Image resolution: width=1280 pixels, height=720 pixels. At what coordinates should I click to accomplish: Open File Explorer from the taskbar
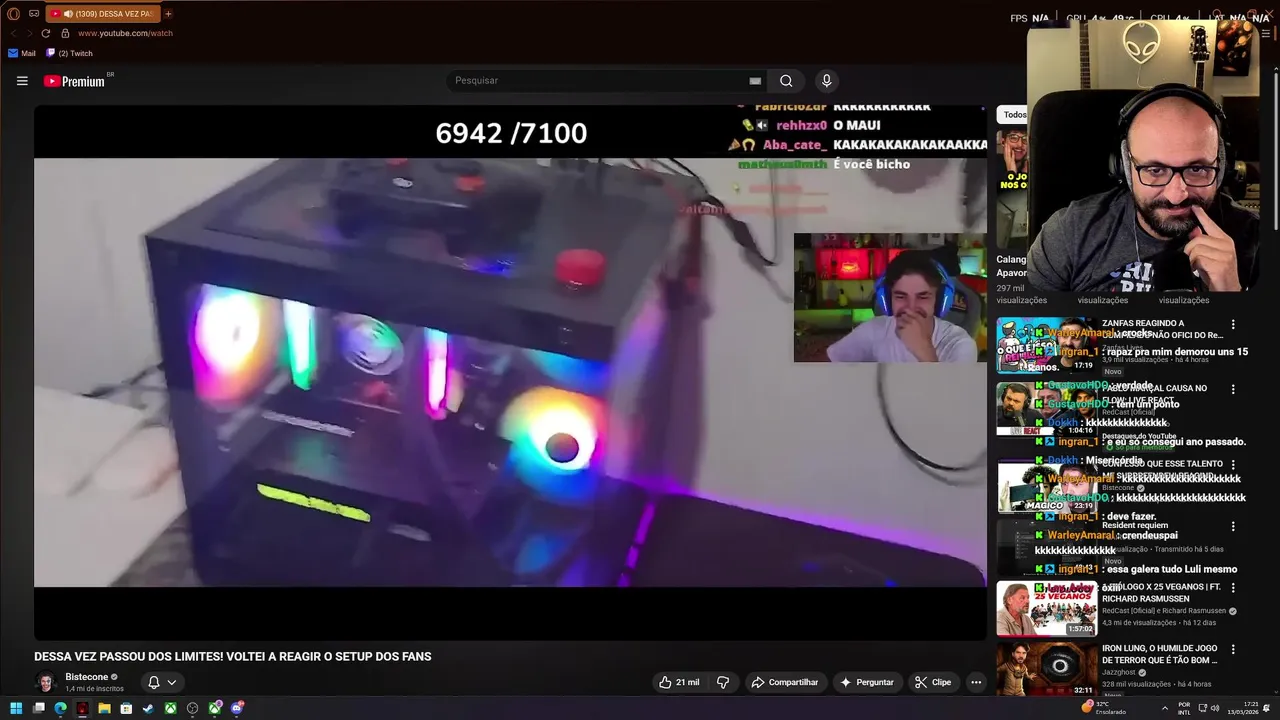pyautogui.click(x=104, y=708)
